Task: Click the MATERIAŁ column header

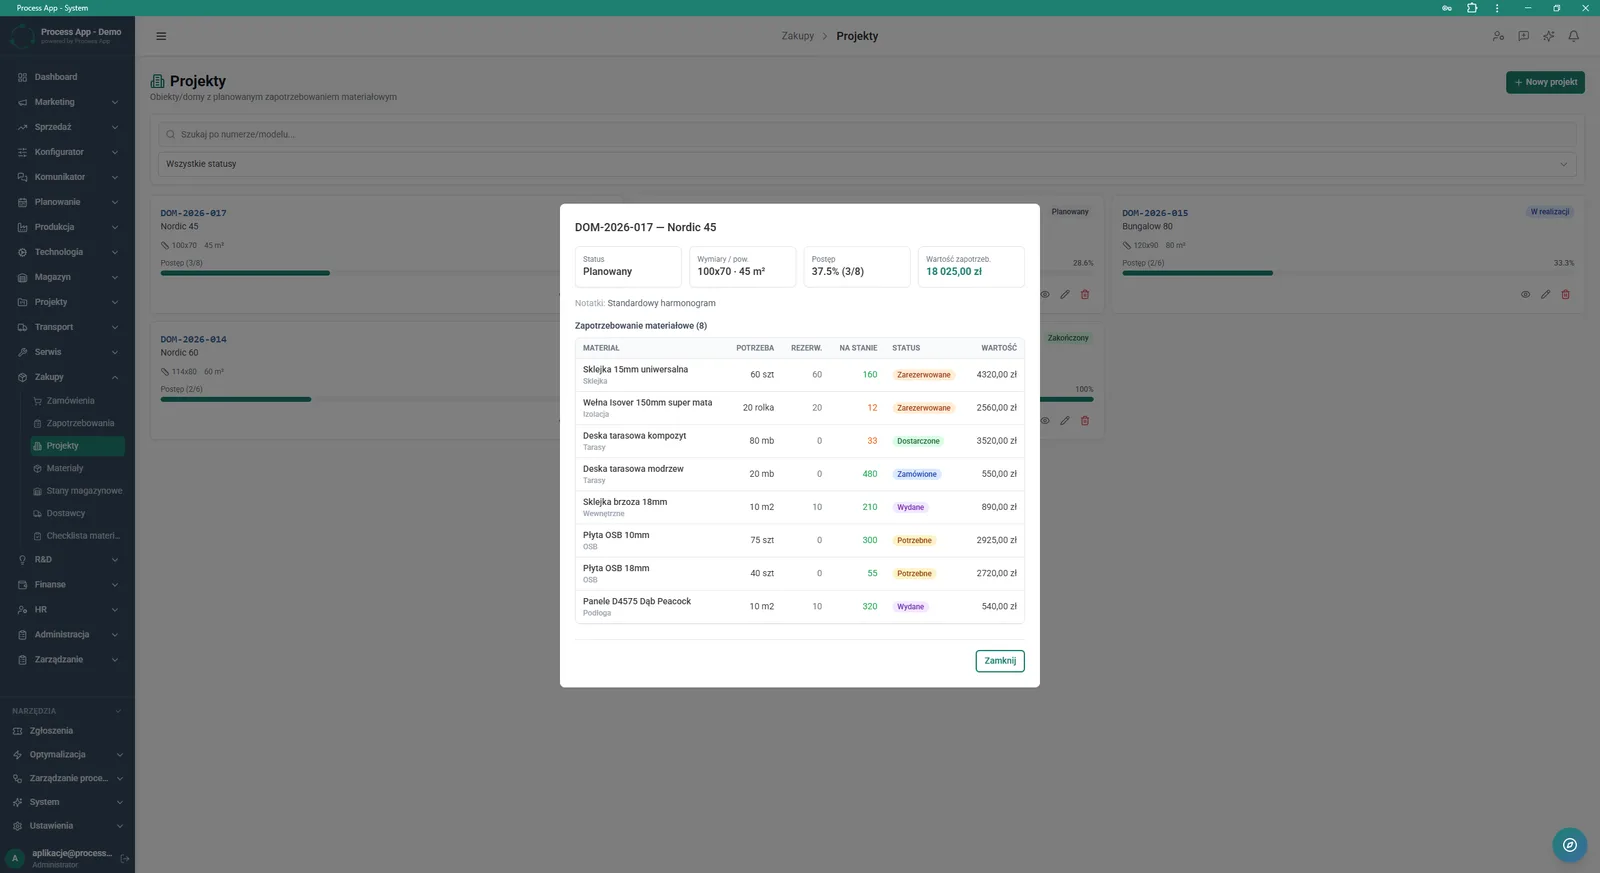Action: (x=601, y=348)
